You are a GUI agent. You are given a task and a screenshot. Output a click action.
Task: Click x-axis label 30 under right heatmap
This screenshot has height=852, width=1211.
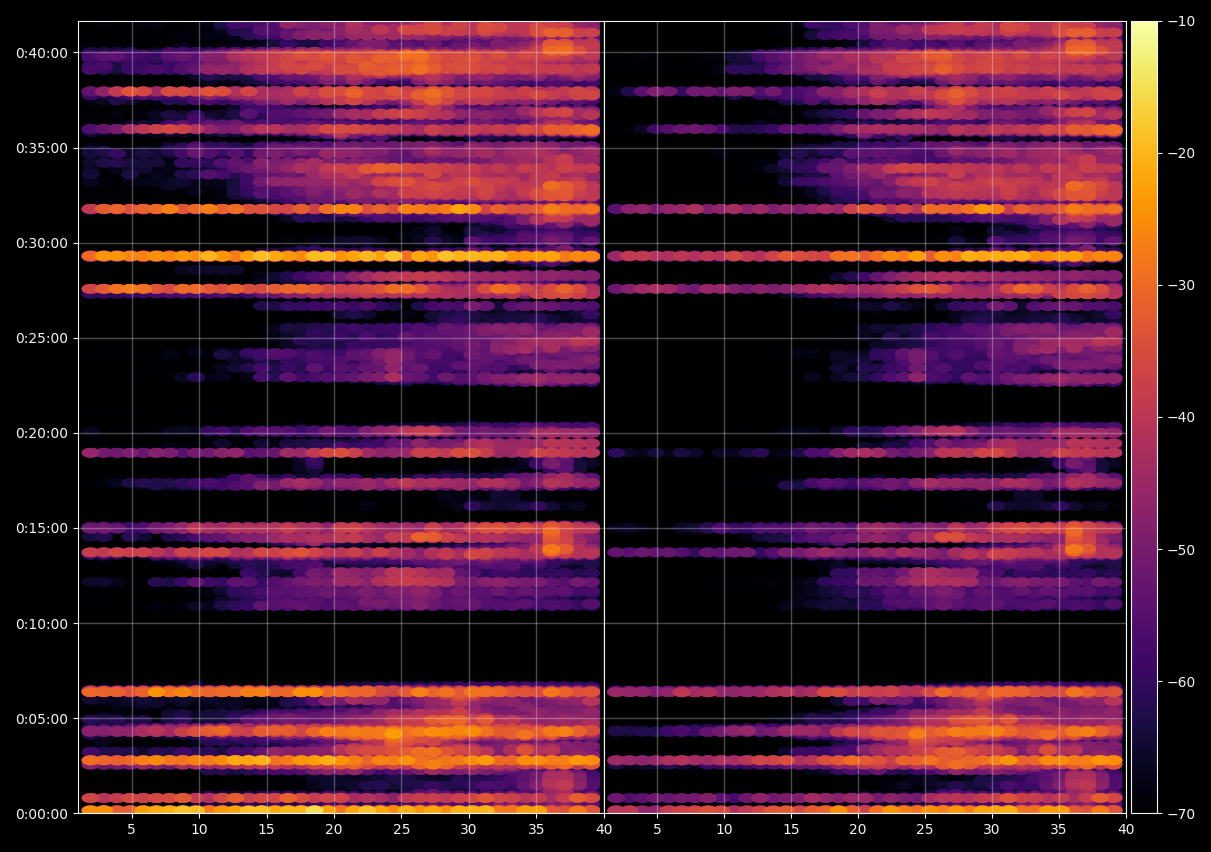pyautogui.click(x=992, y=830)
